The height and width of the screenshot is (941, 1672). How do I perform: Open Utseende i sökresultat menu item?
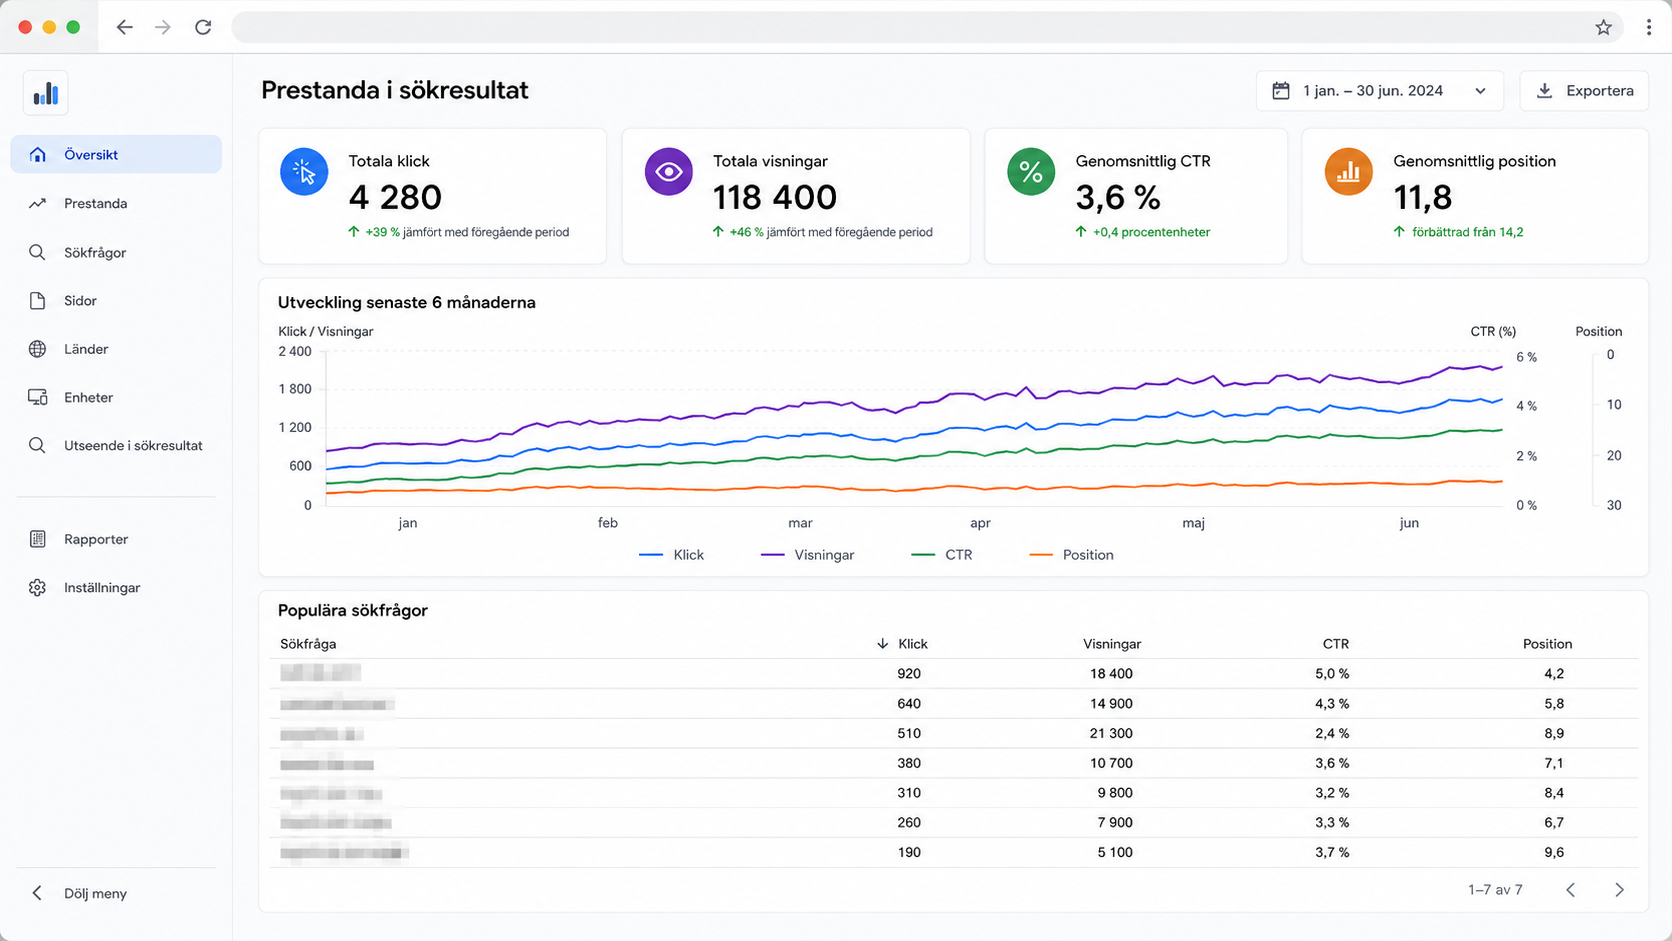click(x=116, y=445)
